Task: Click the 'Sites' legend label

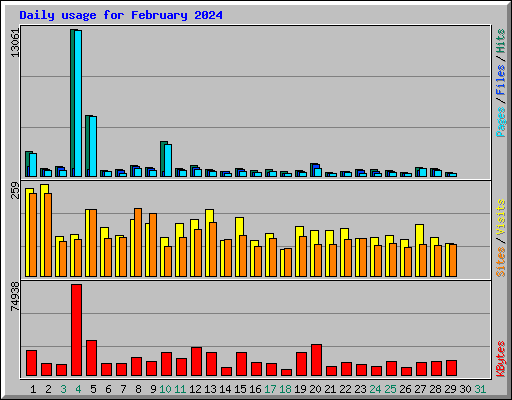Action: point(501,262)
